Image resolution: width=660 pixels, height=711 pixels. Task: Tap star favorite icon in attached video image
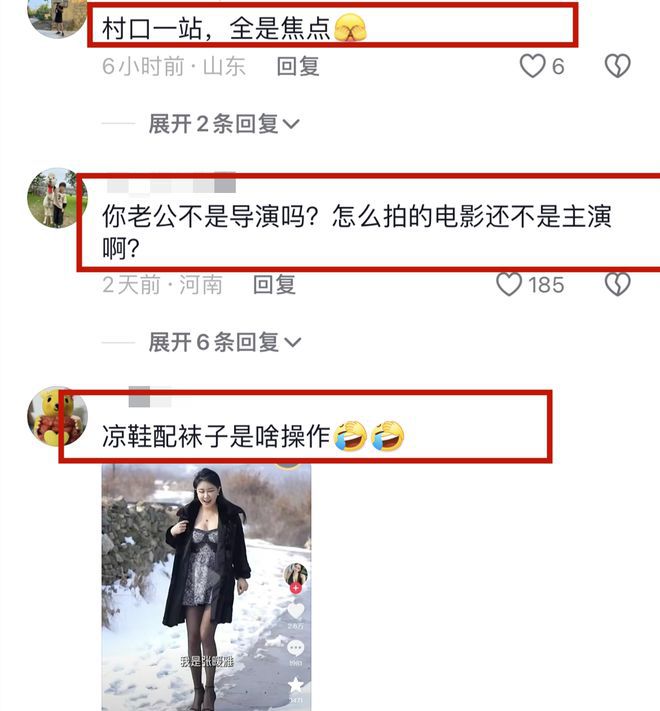(296, 685)
